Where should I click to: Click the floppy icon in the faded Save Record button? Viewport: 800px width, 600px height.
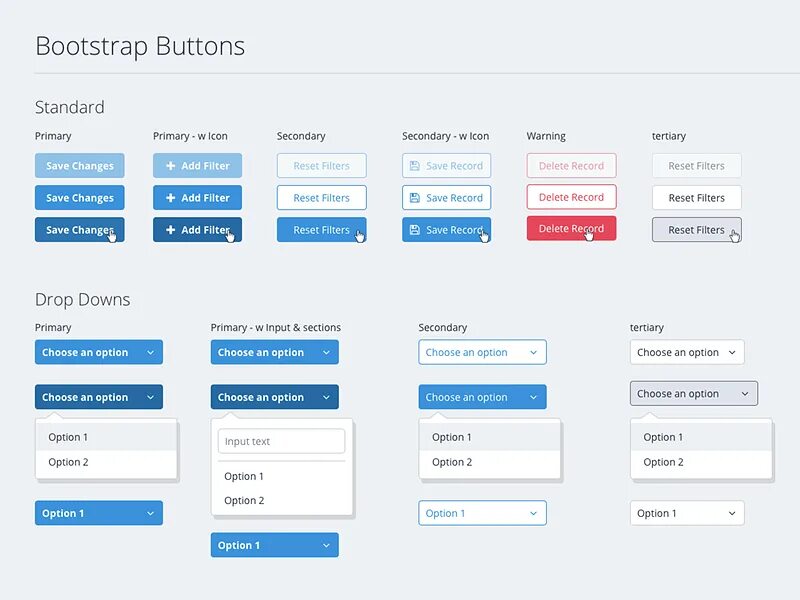[x=415, y=166]
